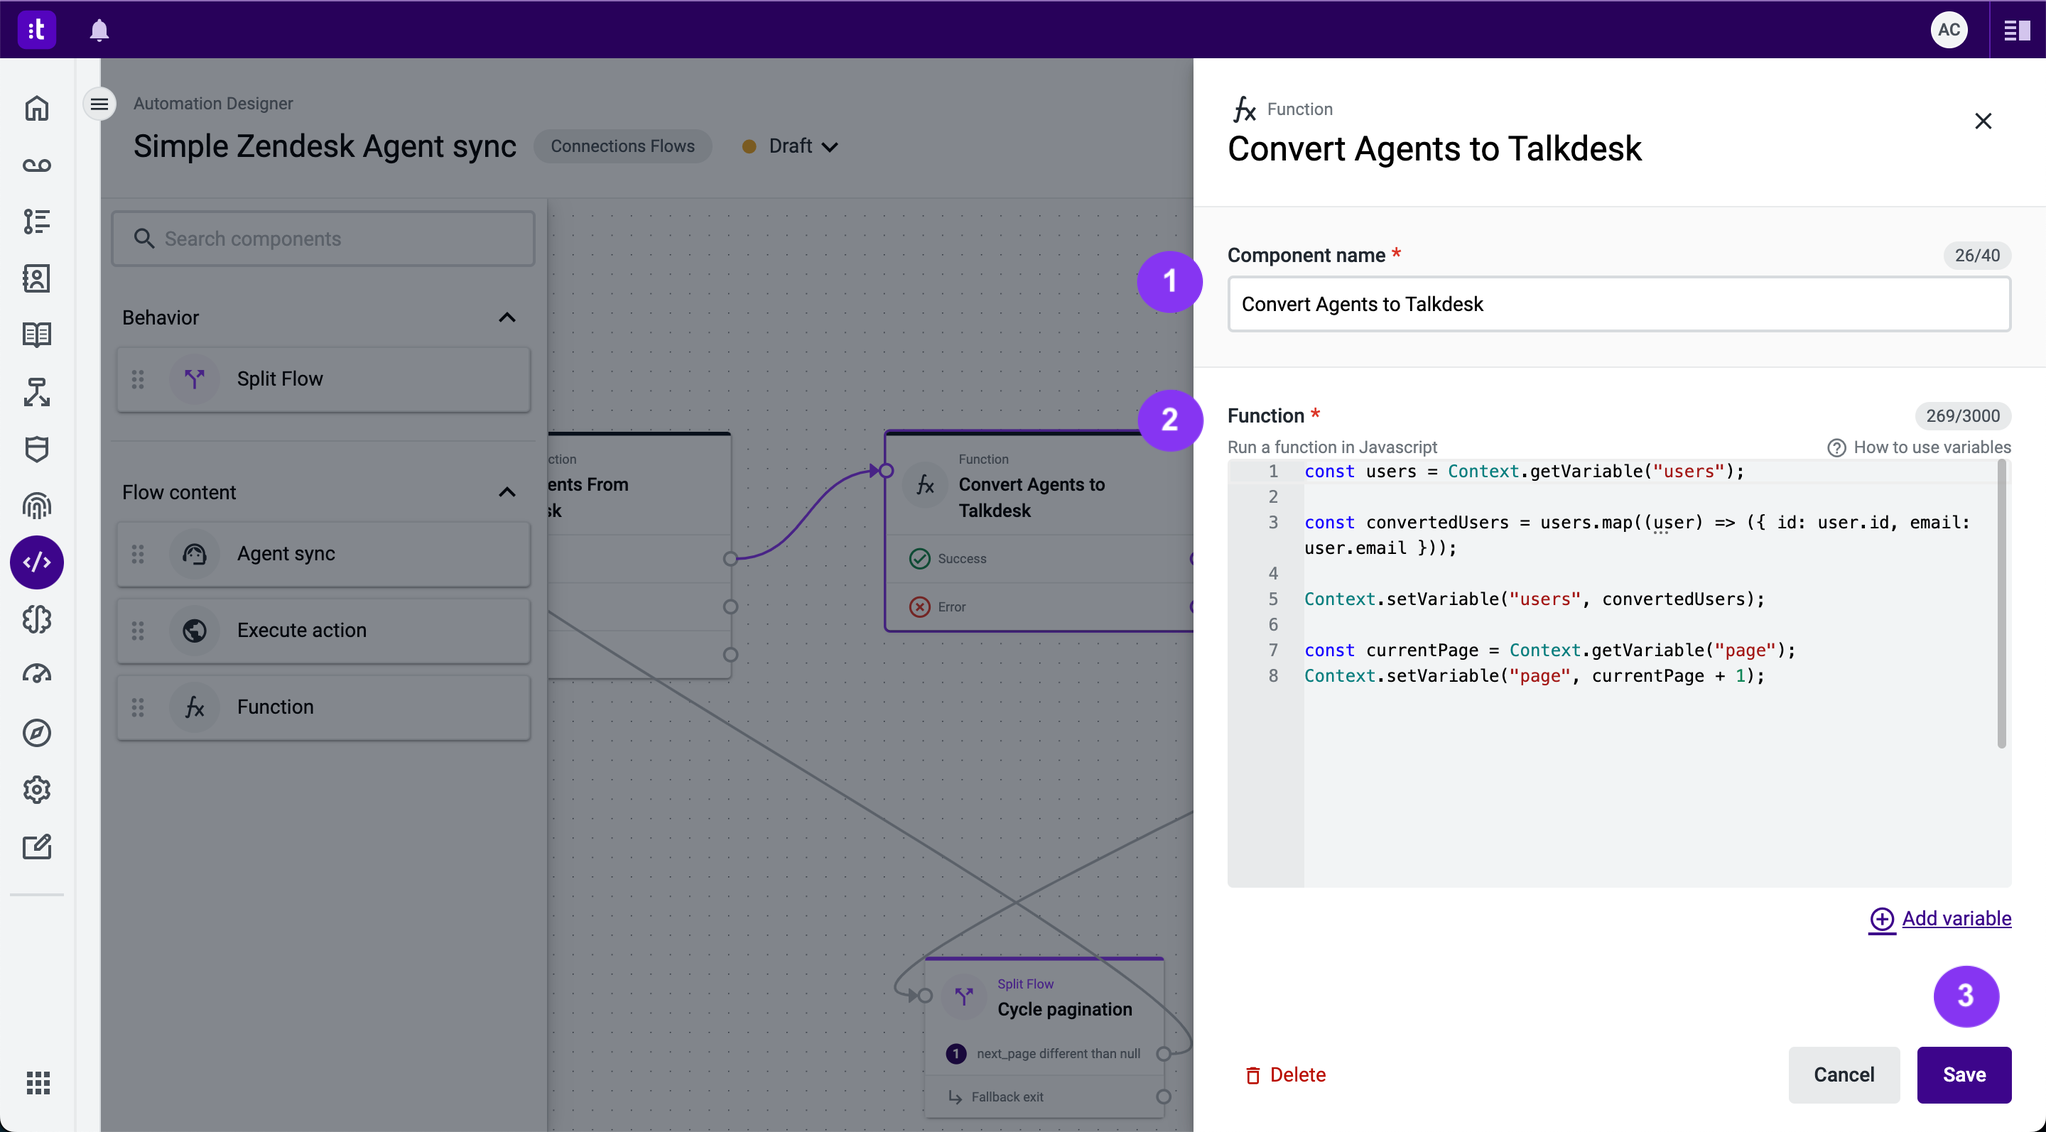The height and width of the screenshot is (1132, 2046).
Task: Open the AC user avatar menu
Action: [x=1948, y=30]
